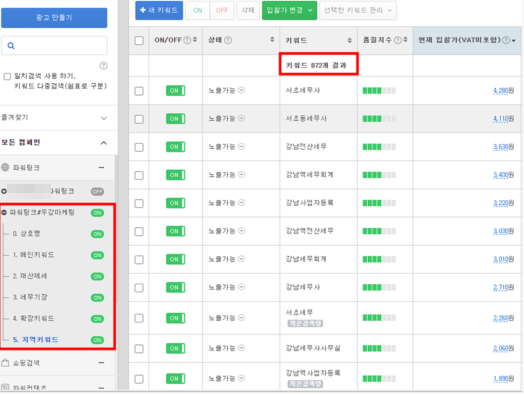The height and width of the screenshot is (395, 524).
Task: Click help icon next to 품질지수 header
Action: [398, 40]
